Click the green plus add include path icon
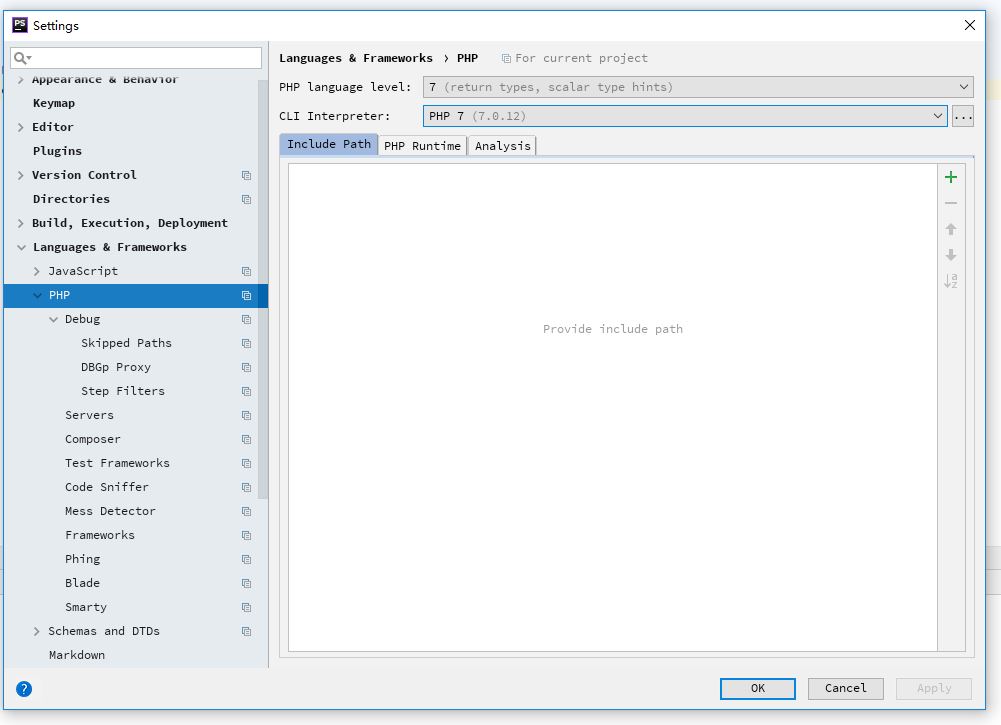Viewport: 1001px width, 725px height. click(950, 177)
